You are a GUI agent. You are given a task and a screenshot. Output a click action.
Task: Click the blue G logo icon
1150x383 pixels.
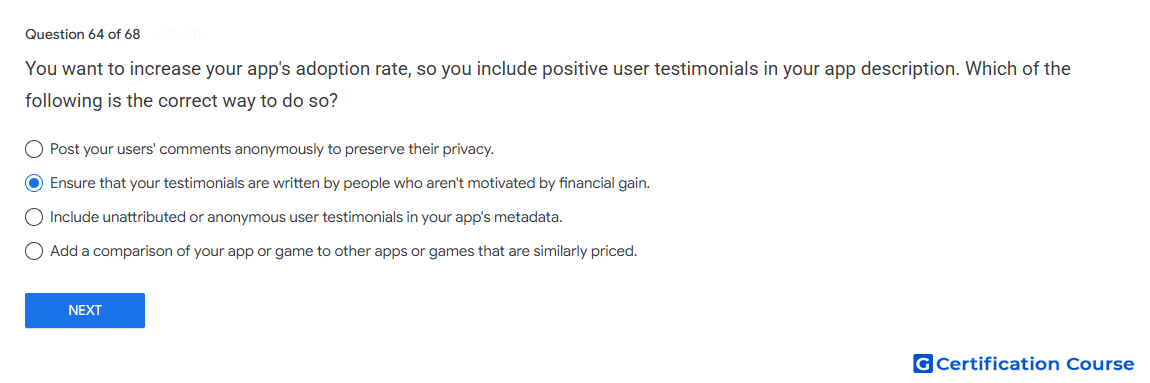(923, 364)
